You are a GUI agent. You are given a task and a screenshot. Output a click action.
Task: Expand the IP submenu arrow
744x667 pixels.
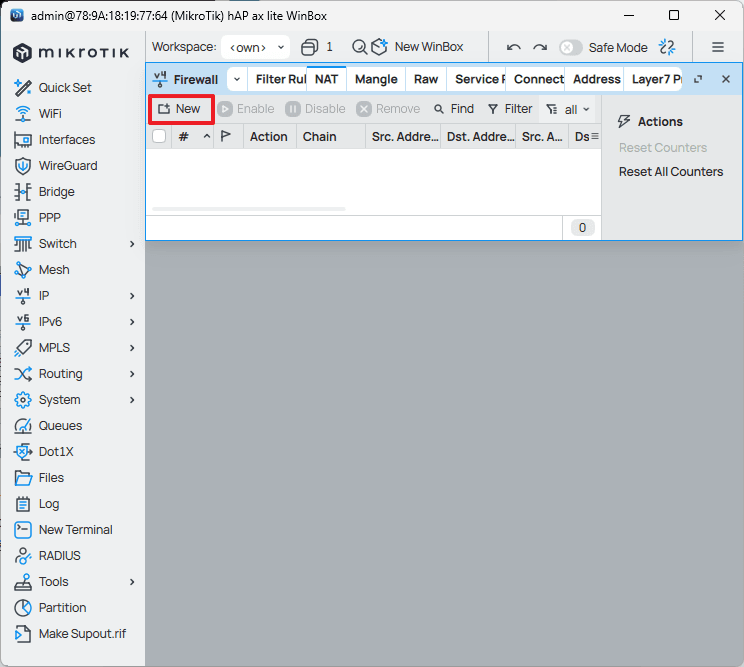point(132,296)
